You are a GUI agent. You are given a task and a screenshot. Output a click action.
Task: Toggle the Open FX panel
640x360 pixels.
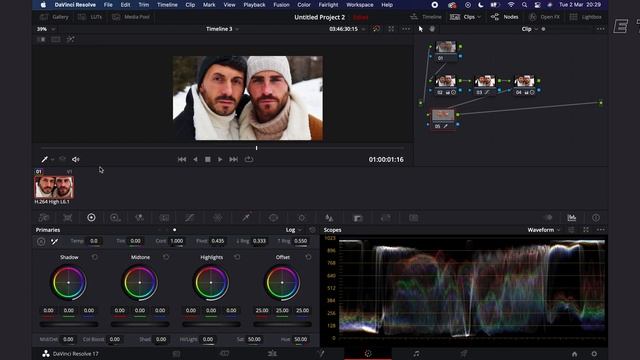pyautogui.click(x=544, y=17)
